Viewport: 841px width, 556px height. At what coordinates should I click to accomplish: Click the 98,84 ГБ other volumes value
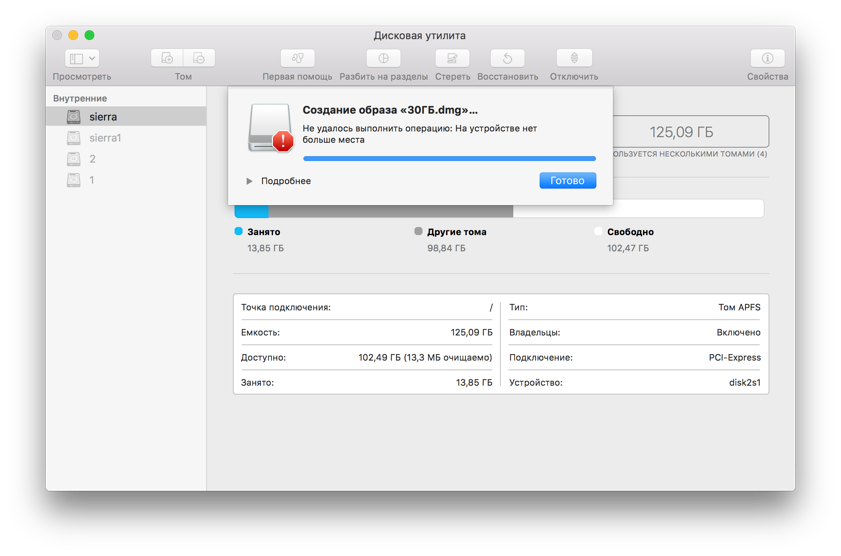(446, 248)
